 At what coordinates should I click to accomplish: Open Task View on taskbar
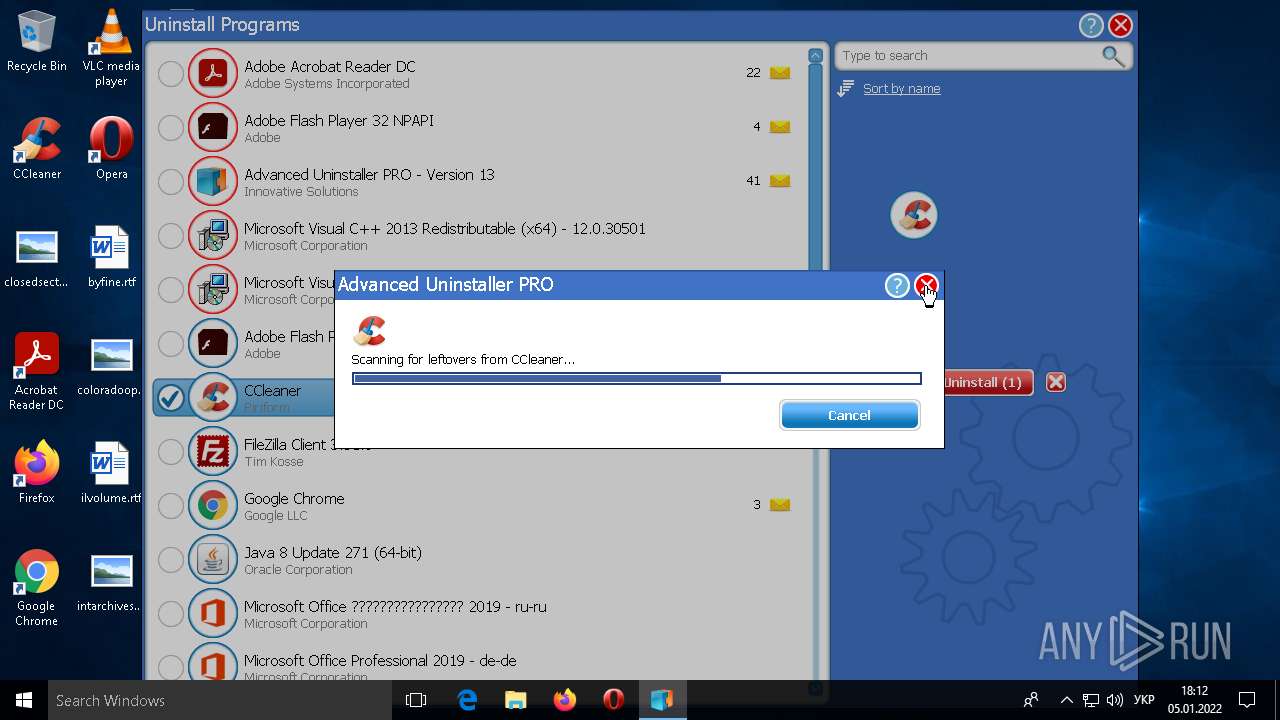pyautogui.click(x=416, y=700)
